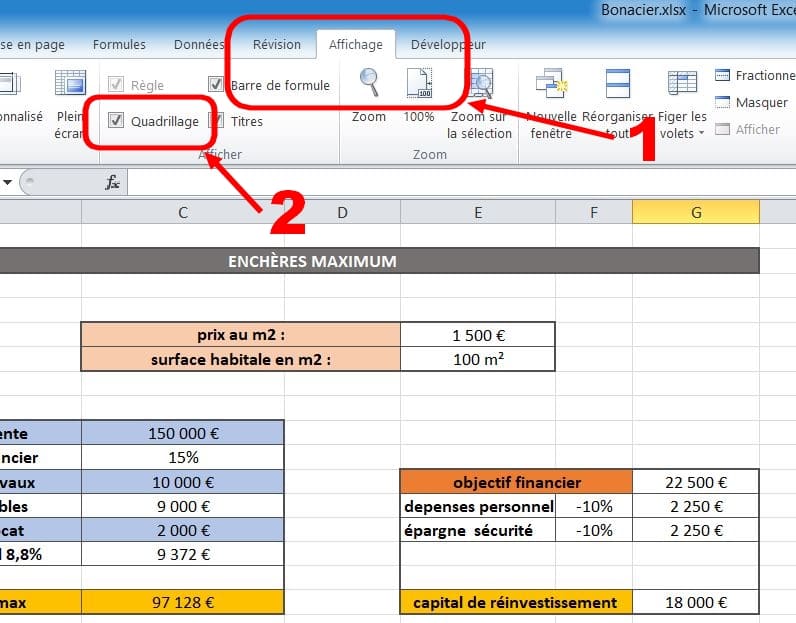The image size is (796, 623).
Task: Select cell with 9 000 €
Action: [183, 506]
